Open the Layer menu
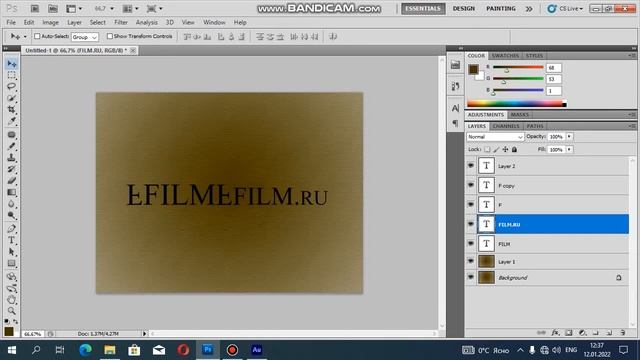Screen dimensions: 640x360 [74, 22]
